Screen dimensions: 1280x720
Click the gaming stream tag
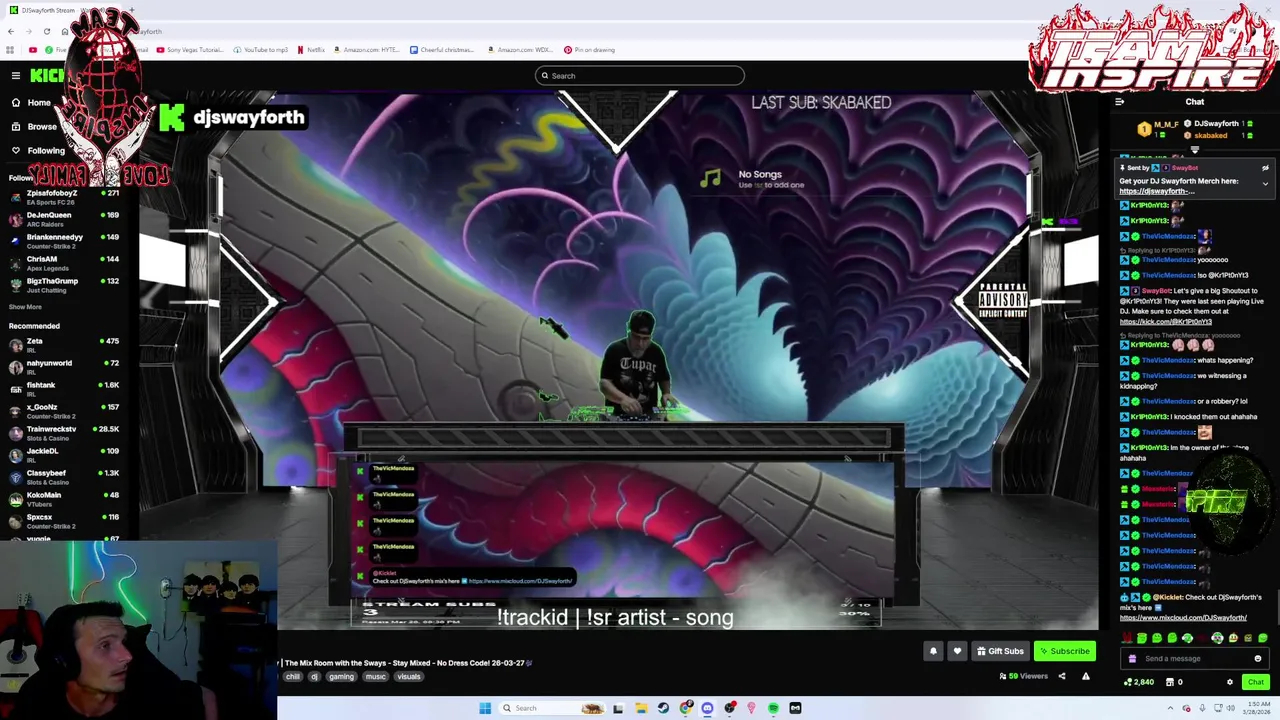pyautogui.click(x=341, y=677)
